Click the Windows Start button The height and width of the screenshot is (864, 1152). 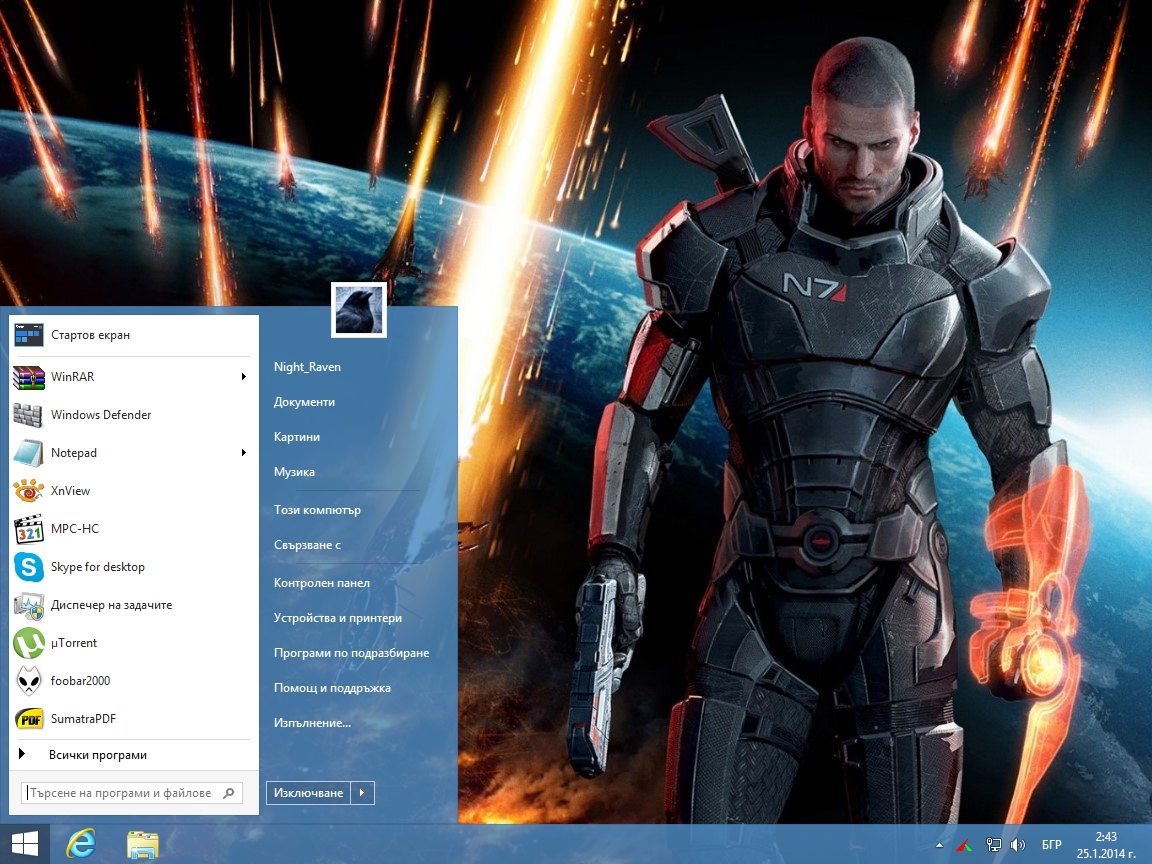pyautogui.click(x=25, y=844)
